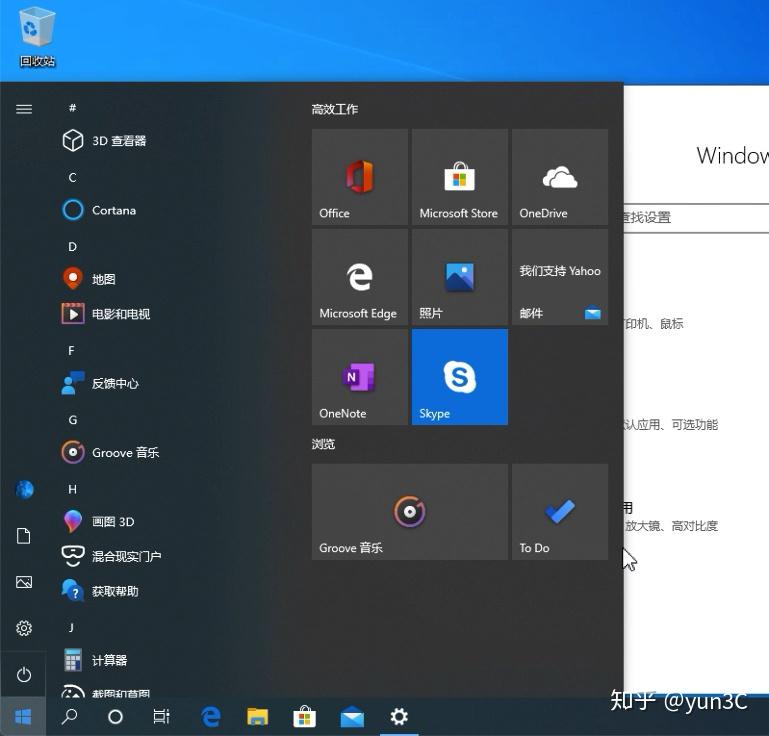Open Edge from the taskbar
769x736 pixels.
click(210, 717)
